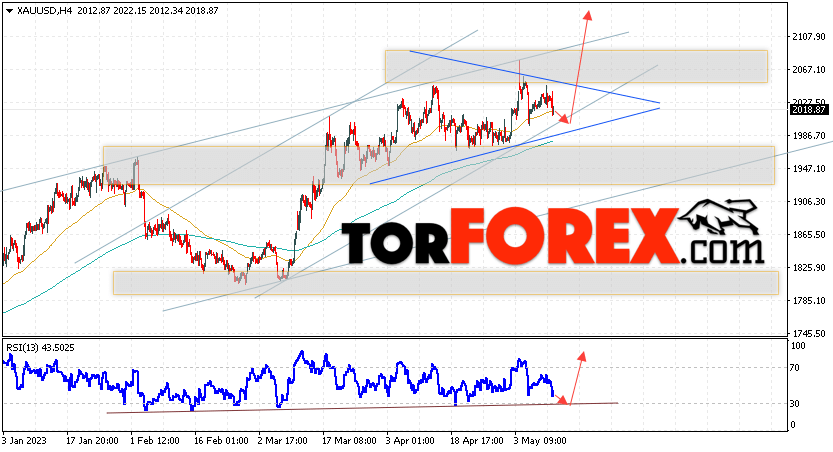833x452 pixels.
Task: Select the RSI 100 level label
Action: pyautogui.click(x=798, y=346)
